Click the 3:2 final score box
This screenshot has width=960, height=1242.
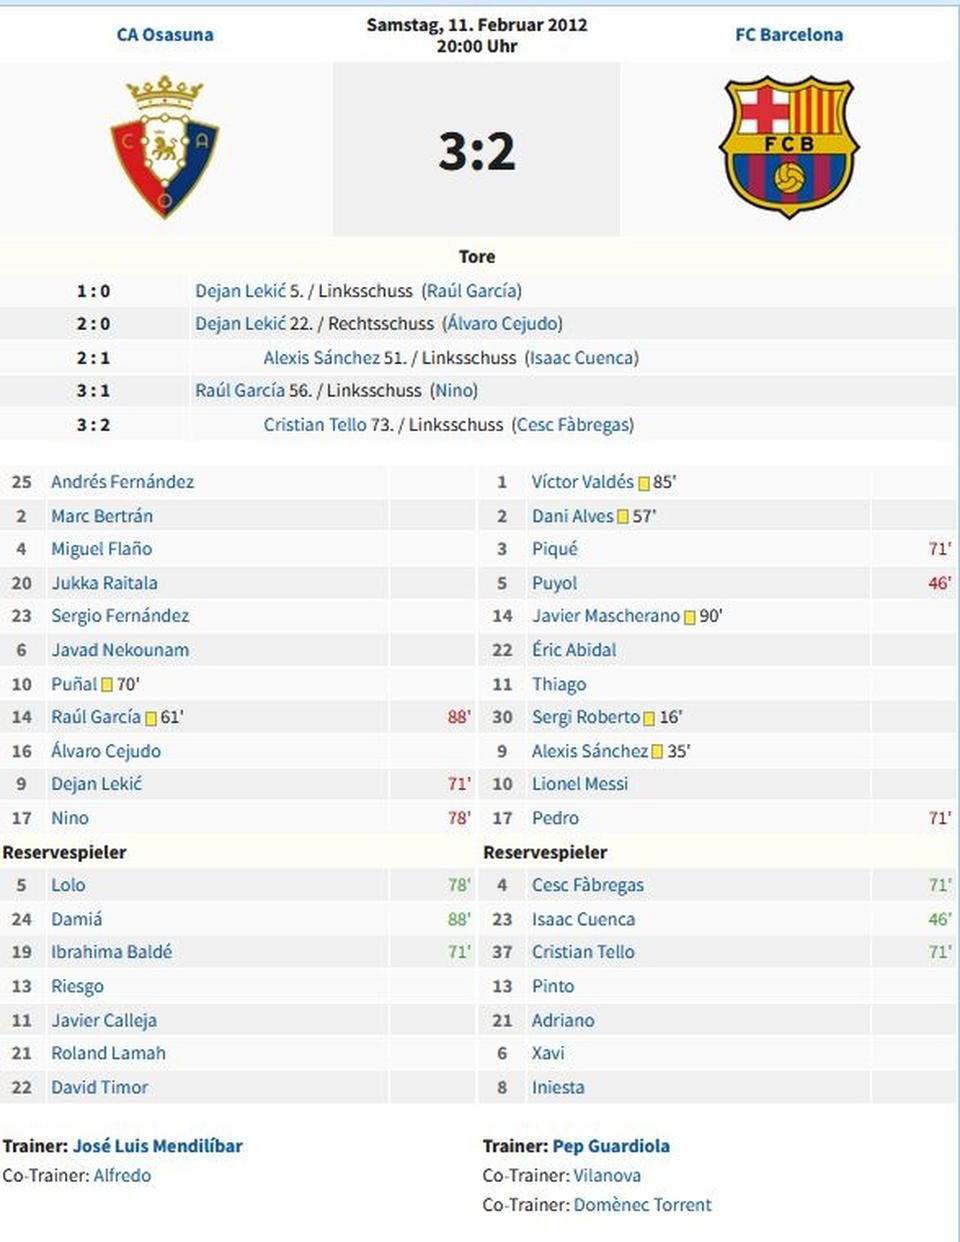click(x=477, y=150)
